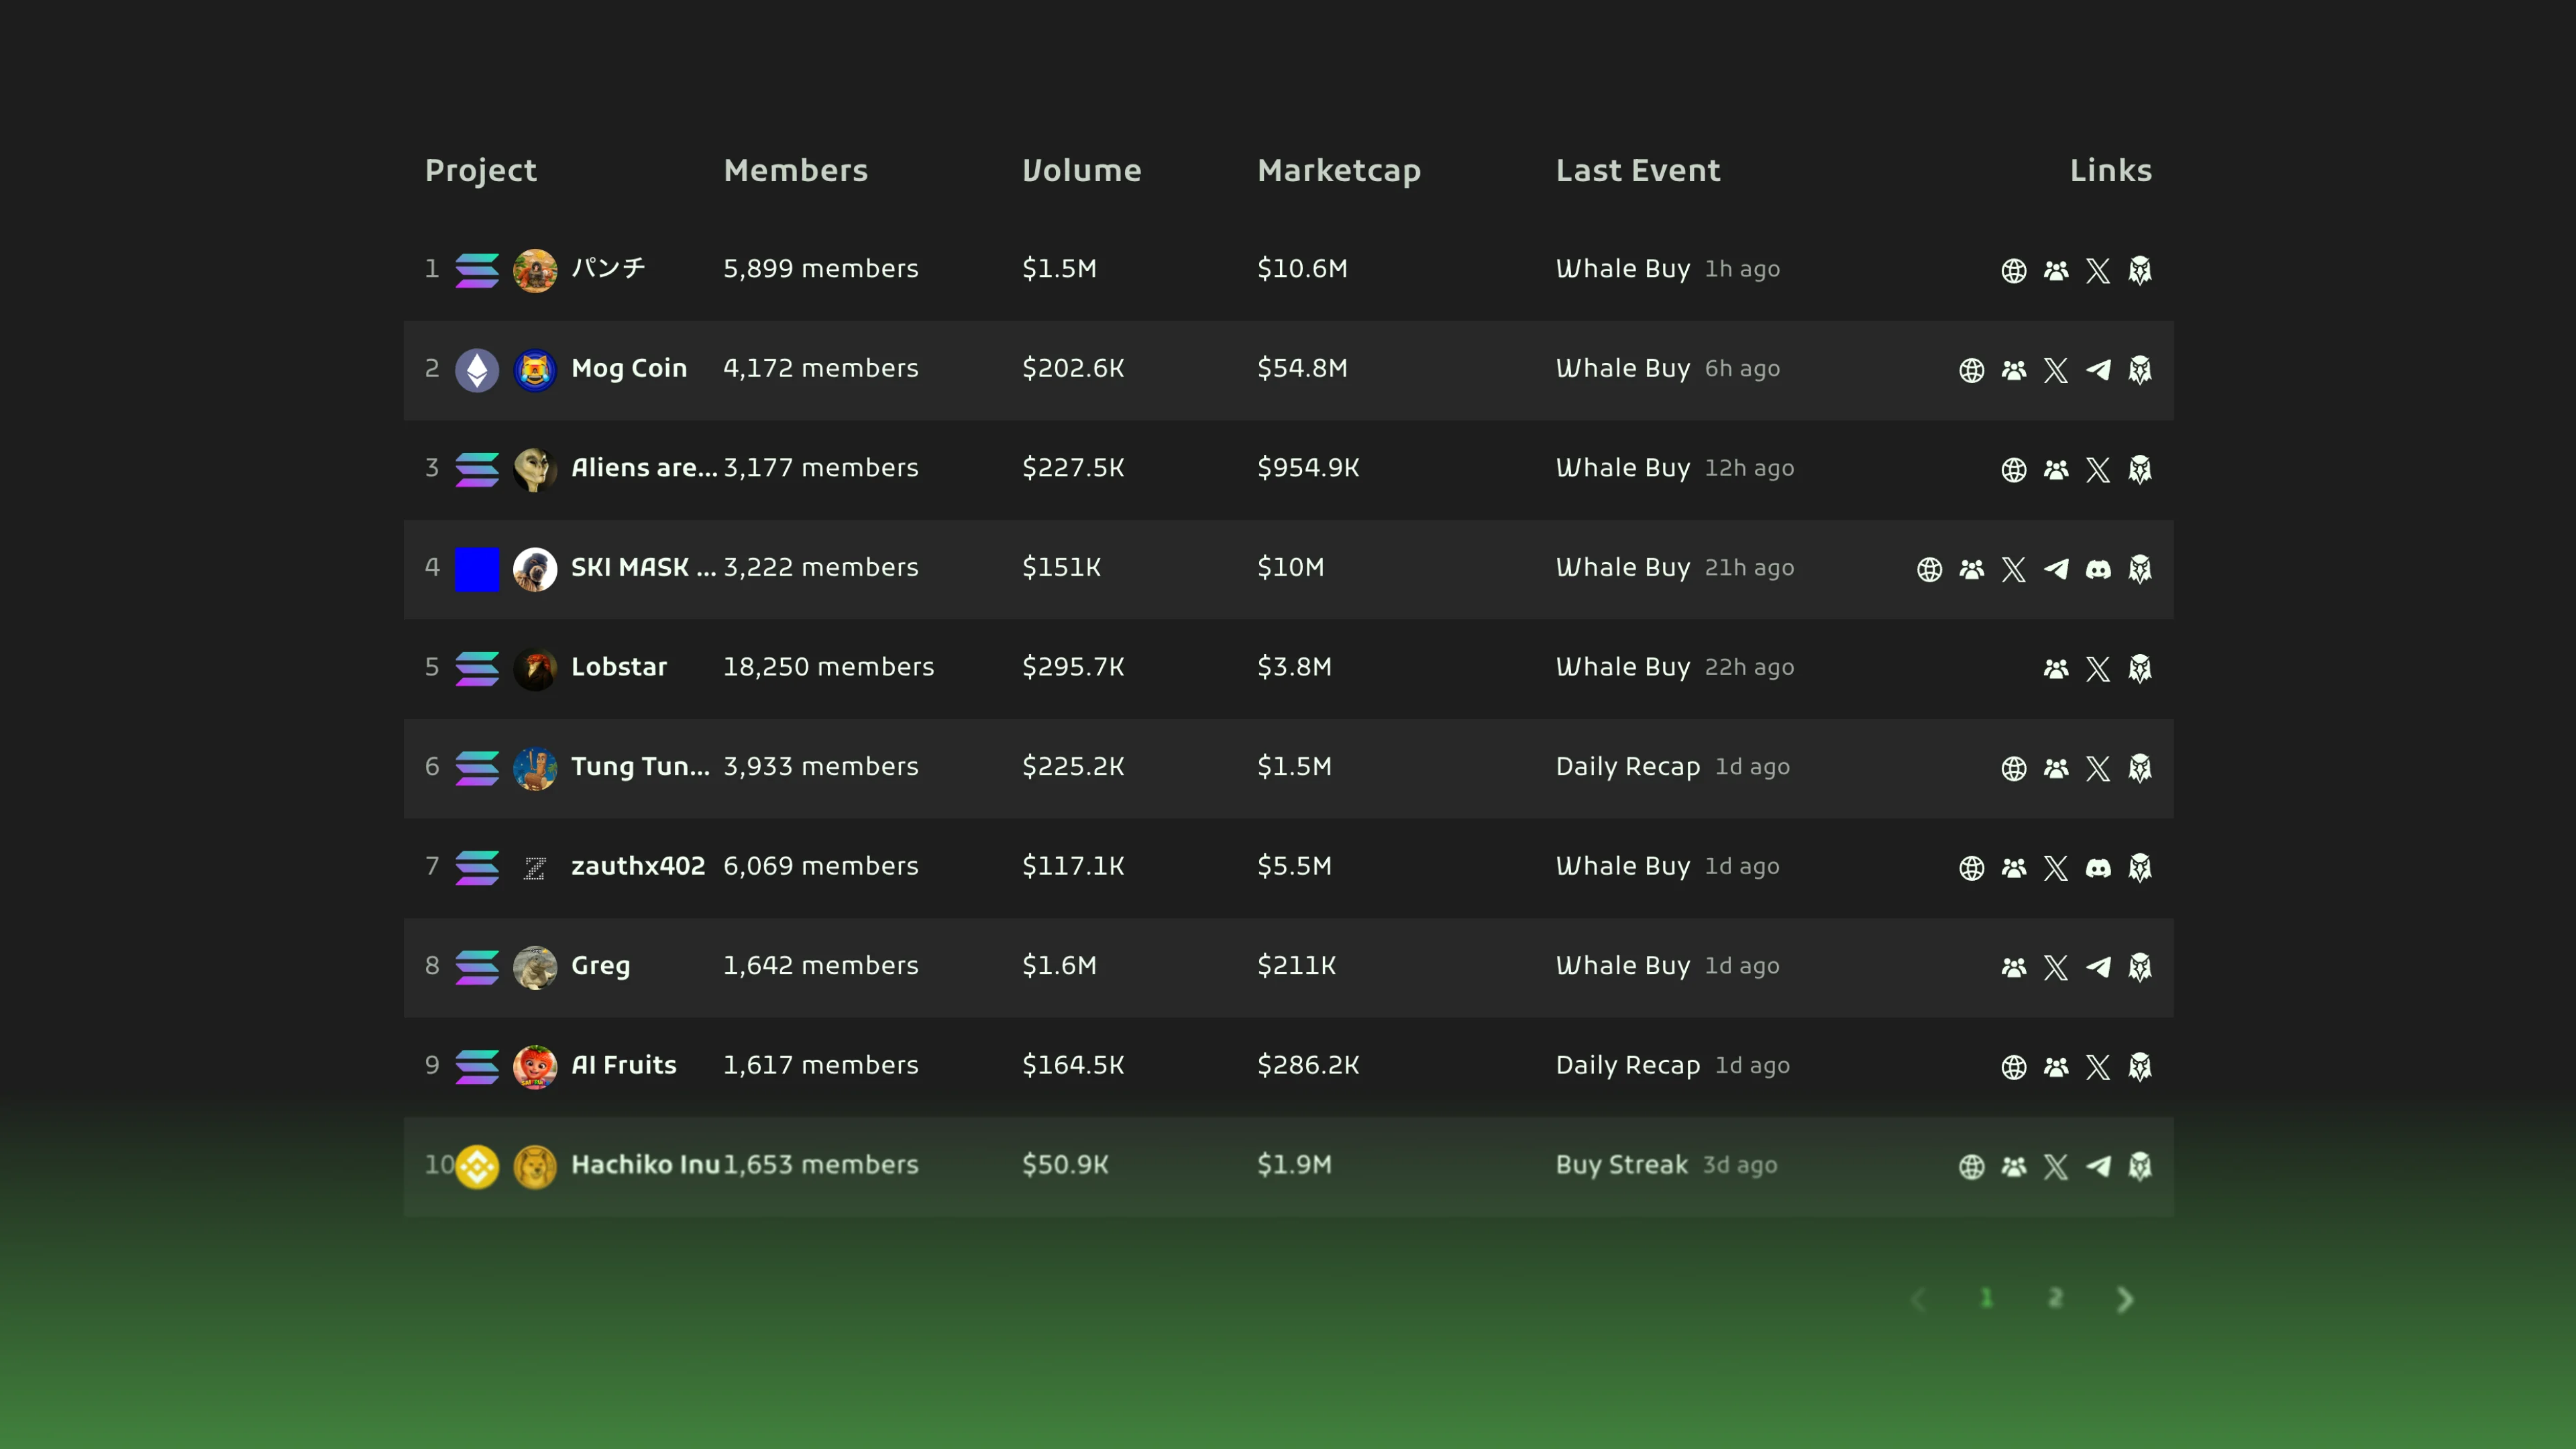Click パンチ's avatar thumbnail
Viewport: 2576px width, 1449px height.
tap(535, 269)
